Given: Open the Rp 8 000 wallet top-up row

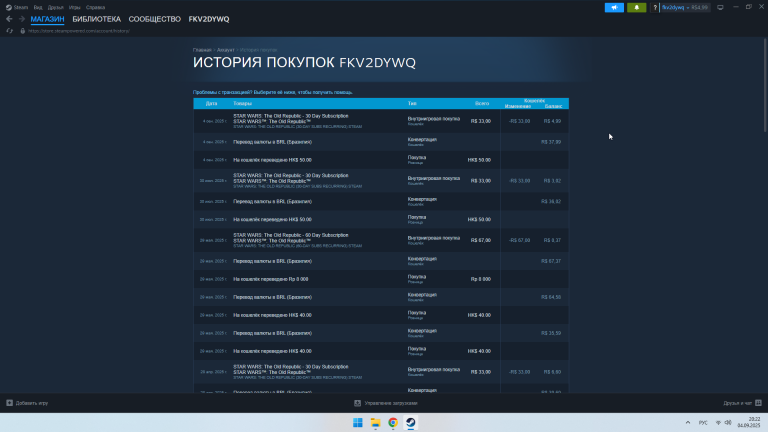Looking at the screenshot, I should 381,279.
